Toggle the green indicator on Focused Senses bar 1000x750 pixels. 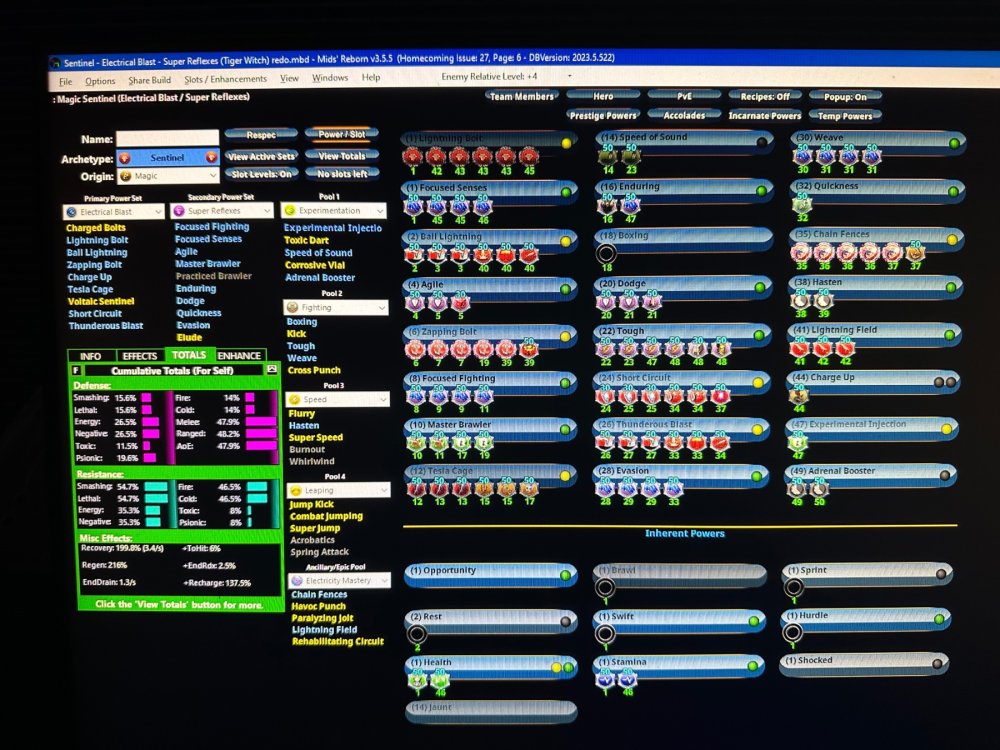point(566,189)
